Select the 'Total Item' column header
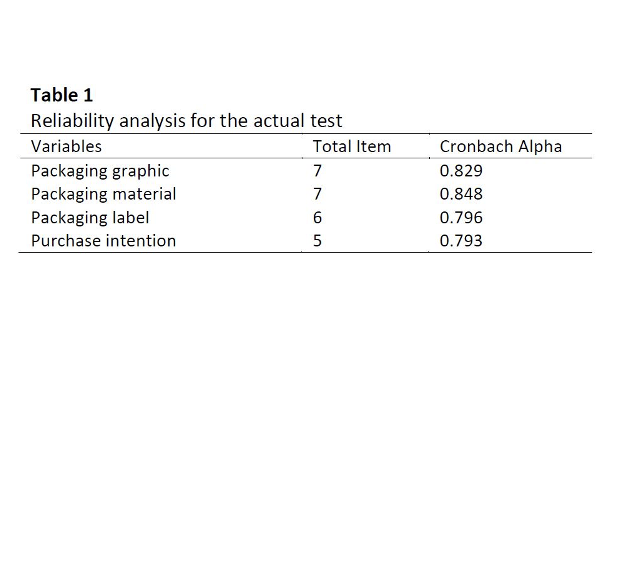628x562 pixels. (352, 147)
